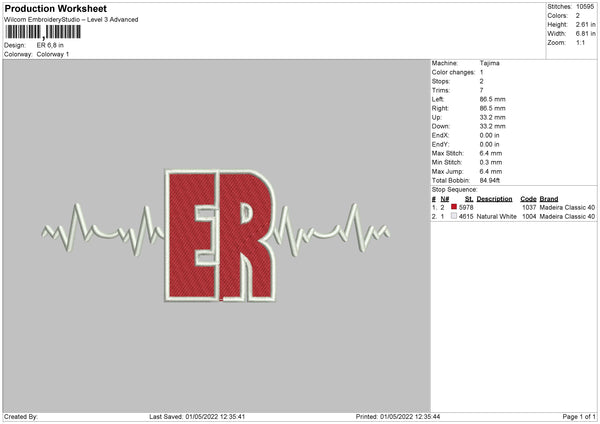Image resolution: width=600 pixels, height=424 pixels.
Task: Click stitch count '5978' in row 1
Action: pyautogui.click(x=466, y=207)
